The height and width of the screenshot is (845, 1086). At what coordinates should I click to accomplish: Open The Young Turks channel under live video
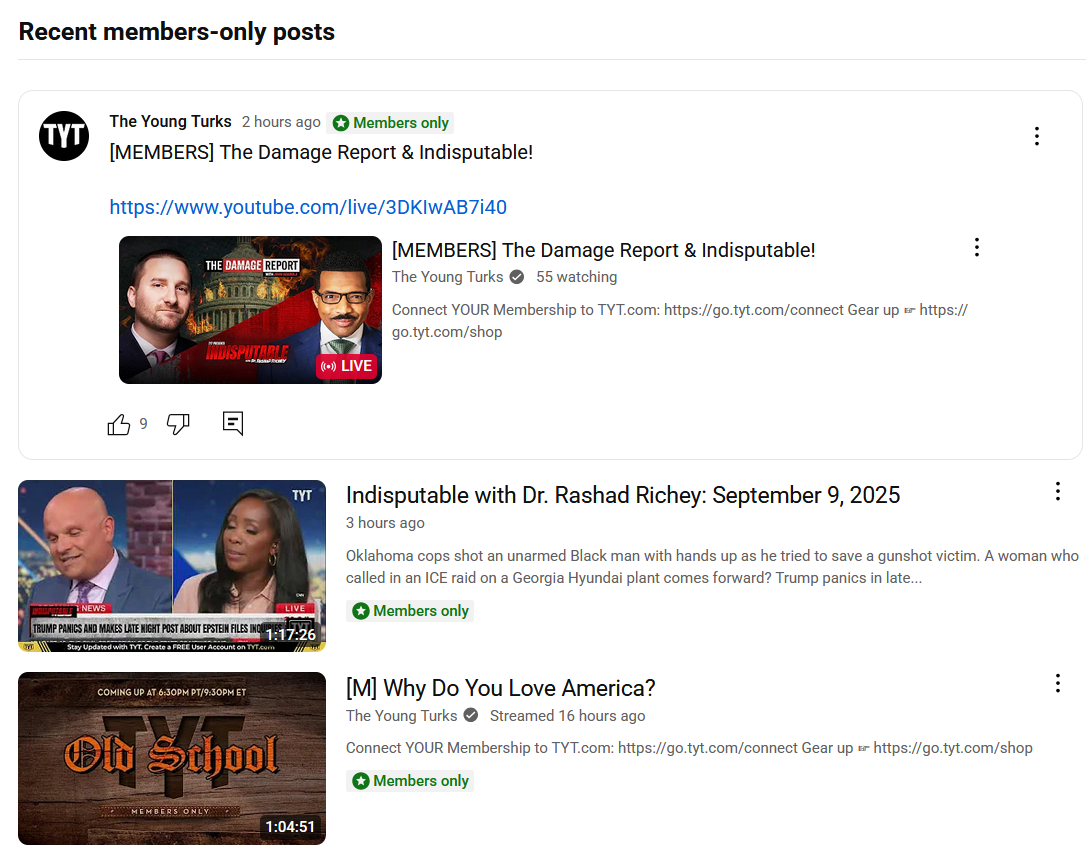(447, 277)
